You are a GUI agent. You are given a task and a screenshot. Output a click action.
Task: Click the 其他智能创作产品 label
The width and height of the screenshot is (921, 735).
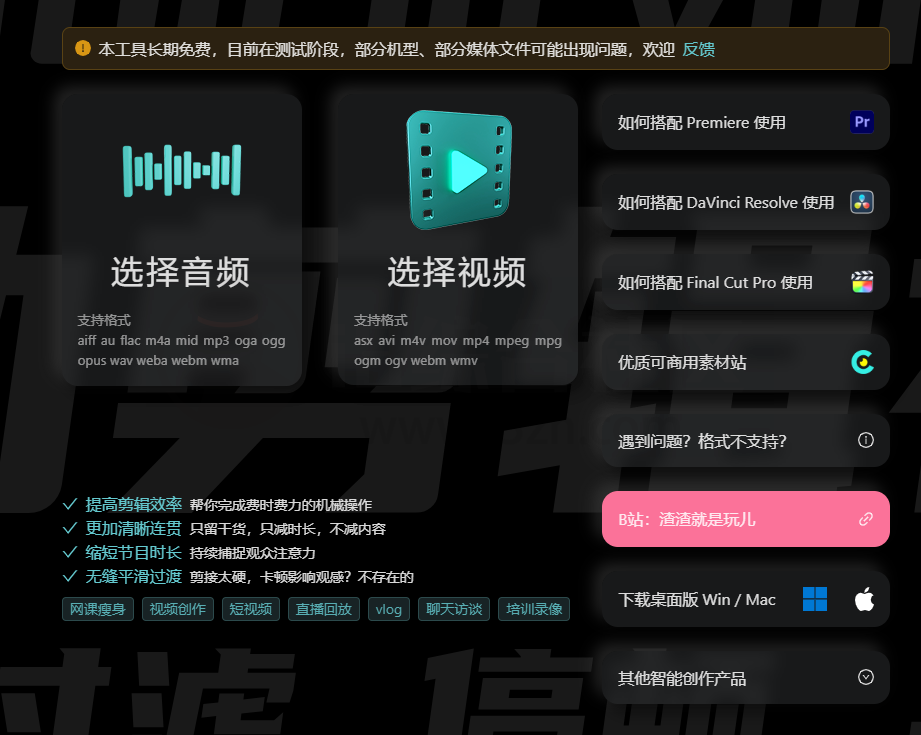point(682,679)
